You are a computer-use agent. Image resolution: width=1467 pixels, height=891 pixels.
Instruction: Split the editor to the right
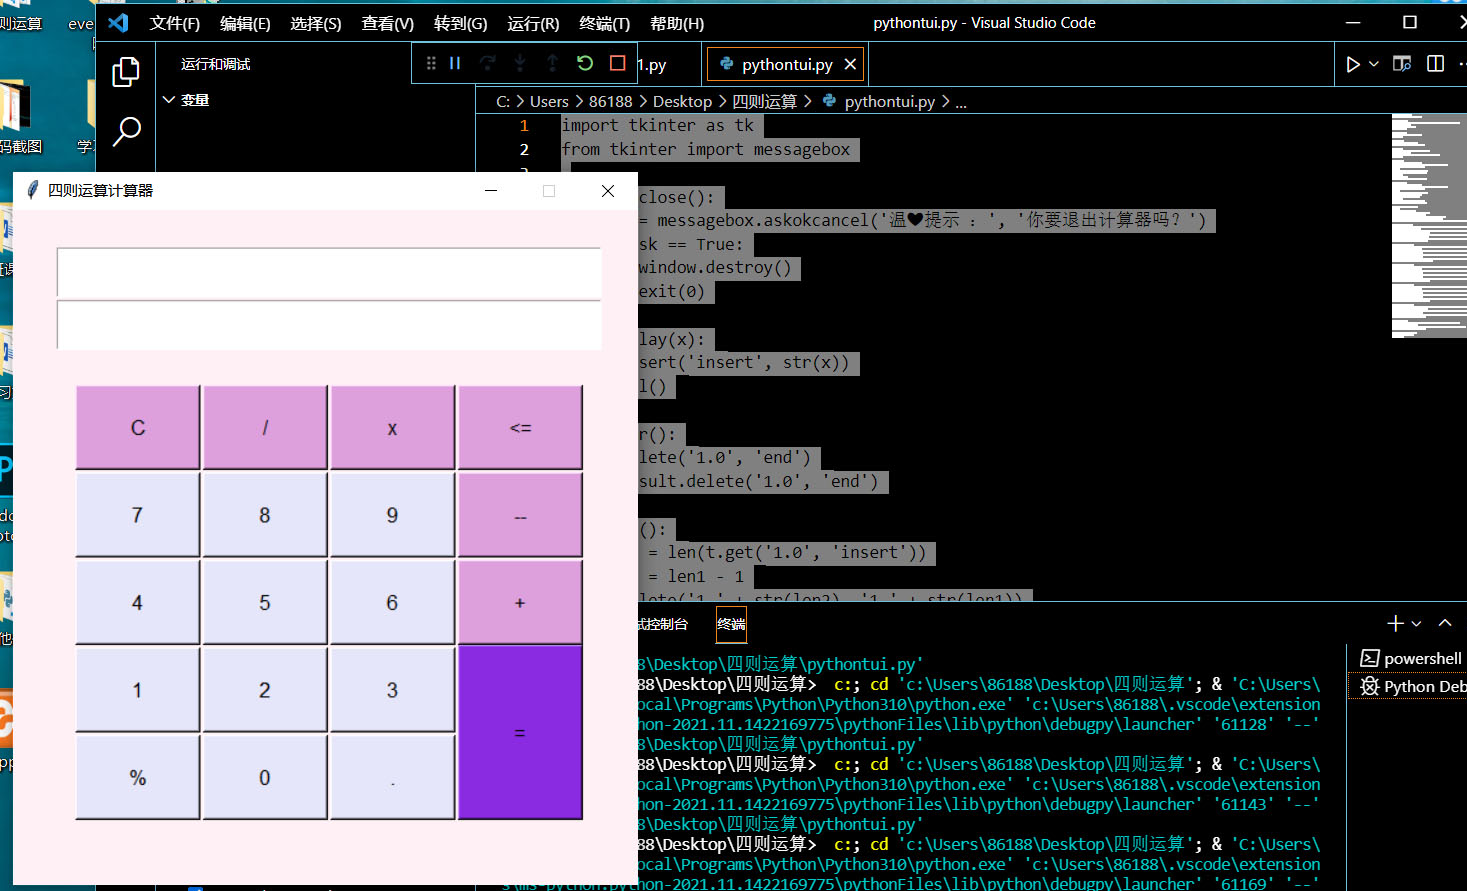point(1435,64)
